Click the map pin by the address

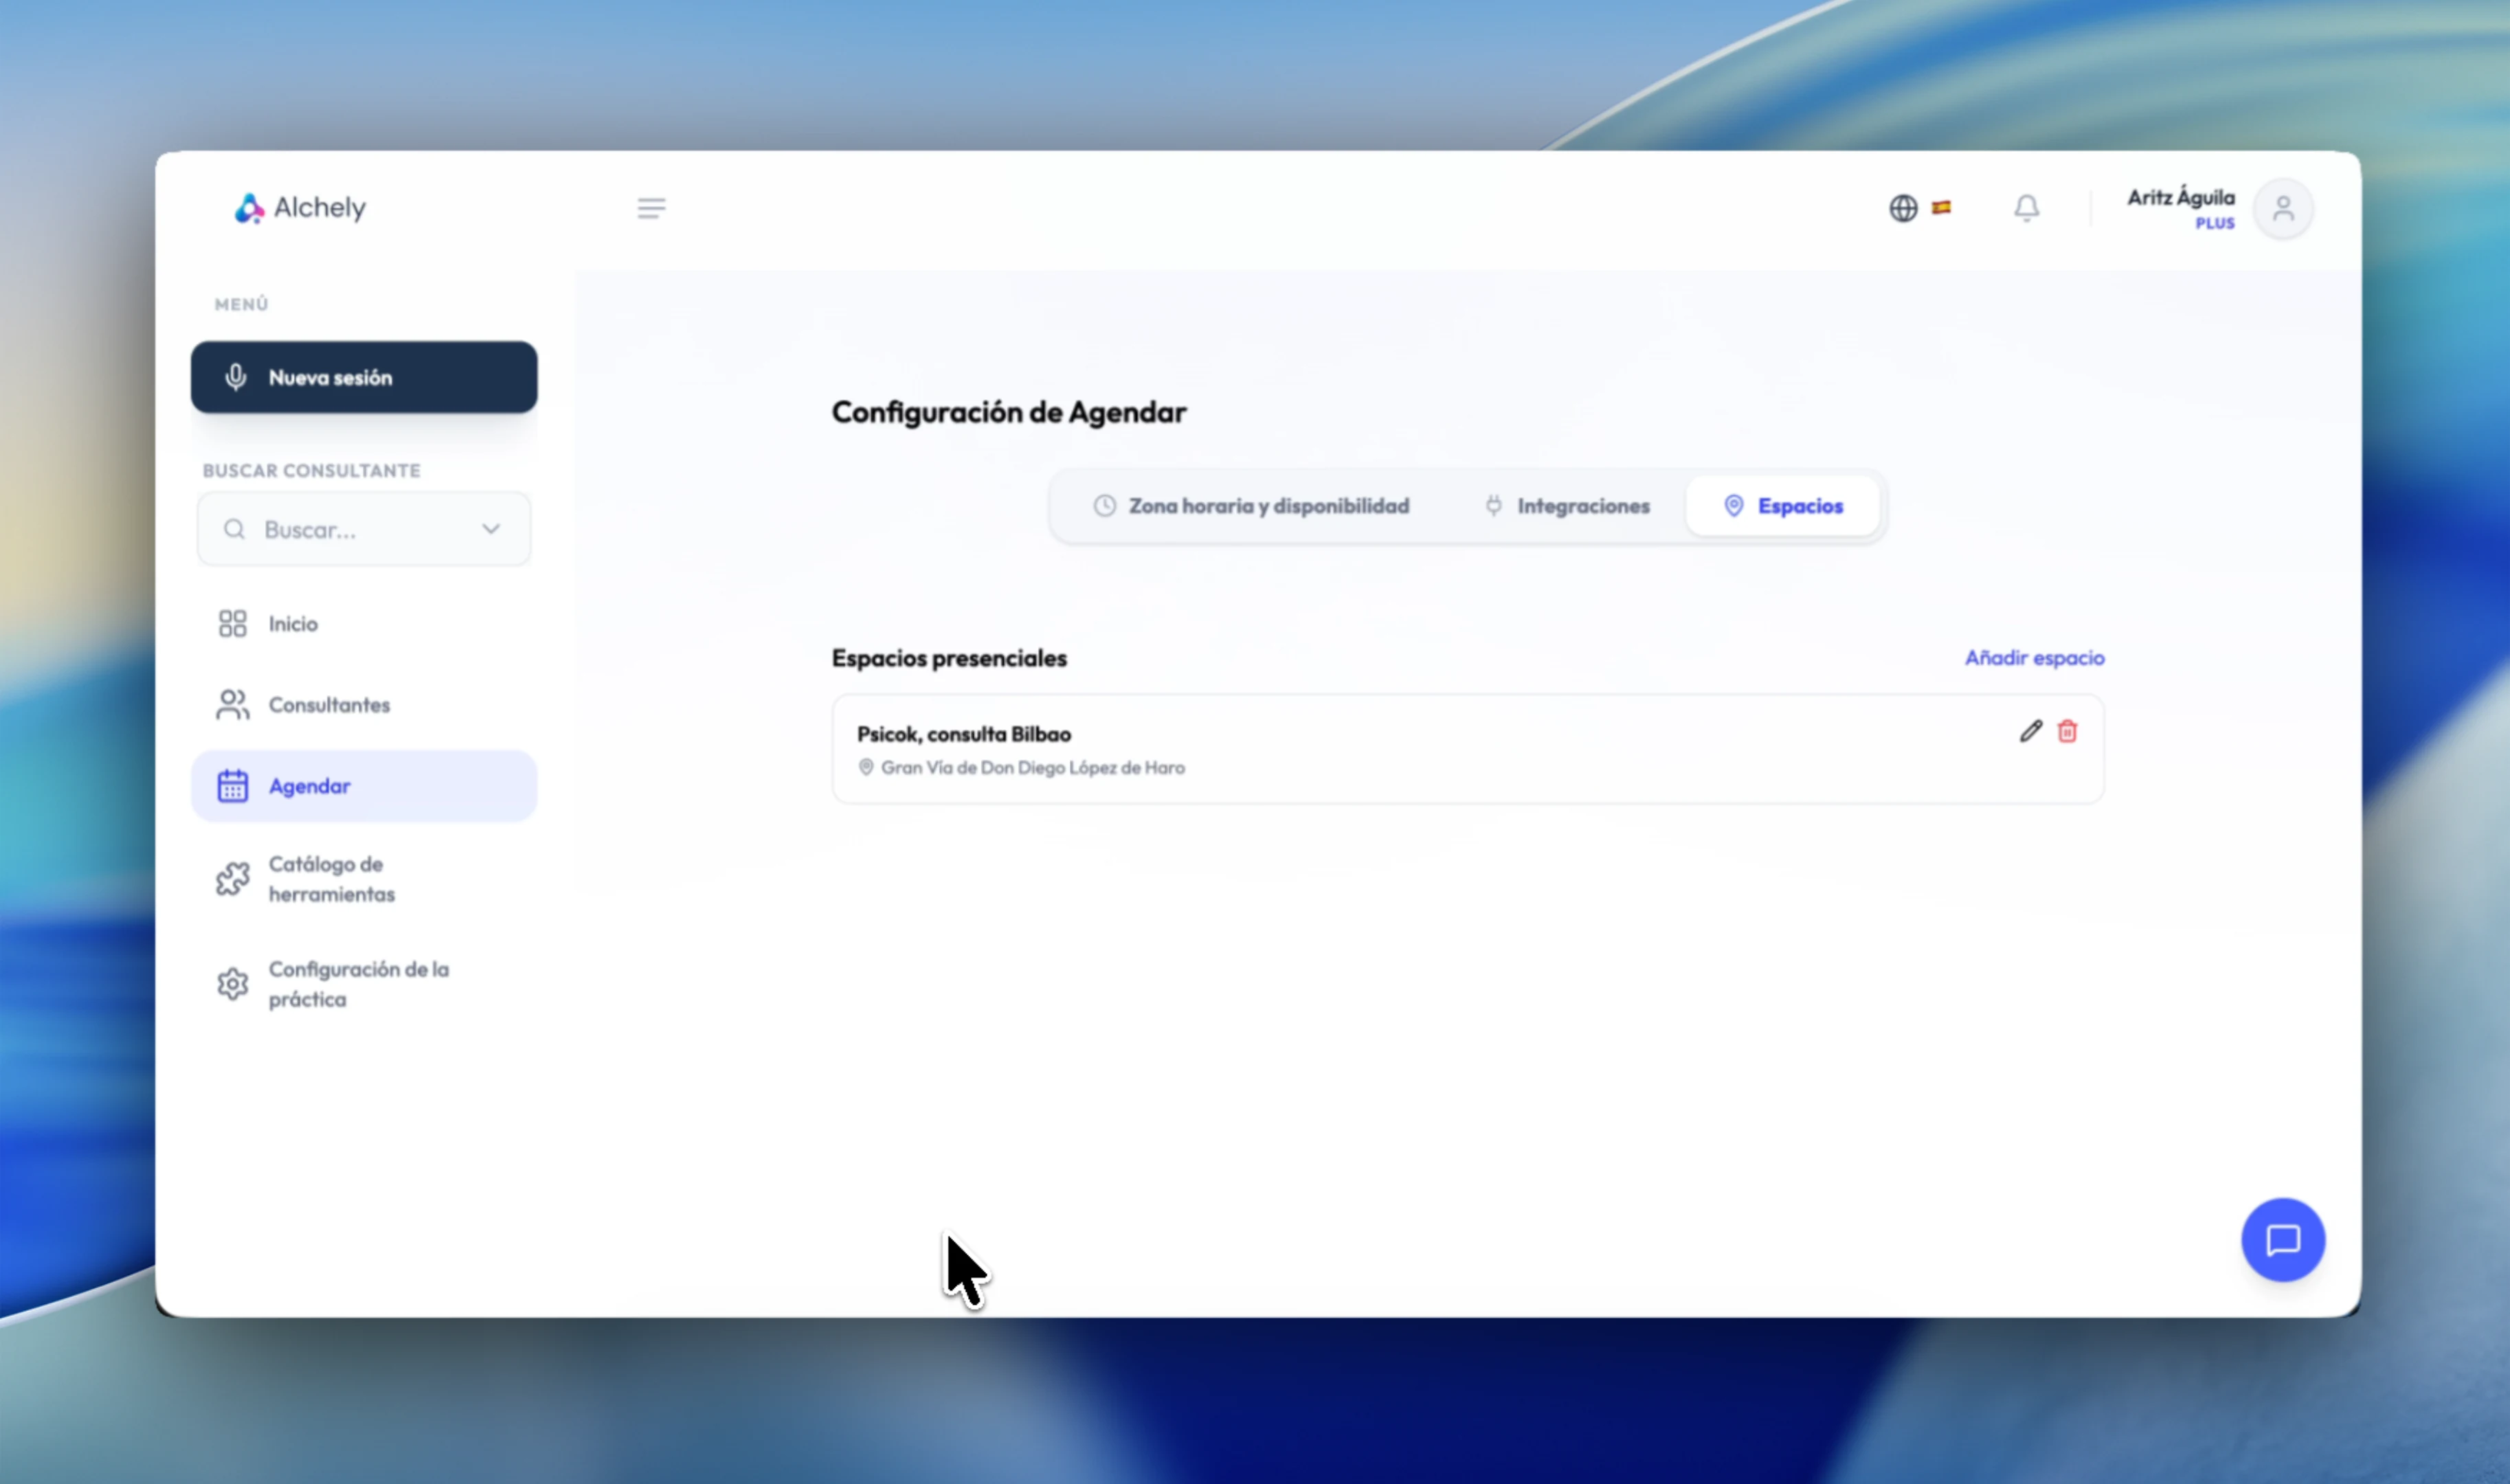866,767
